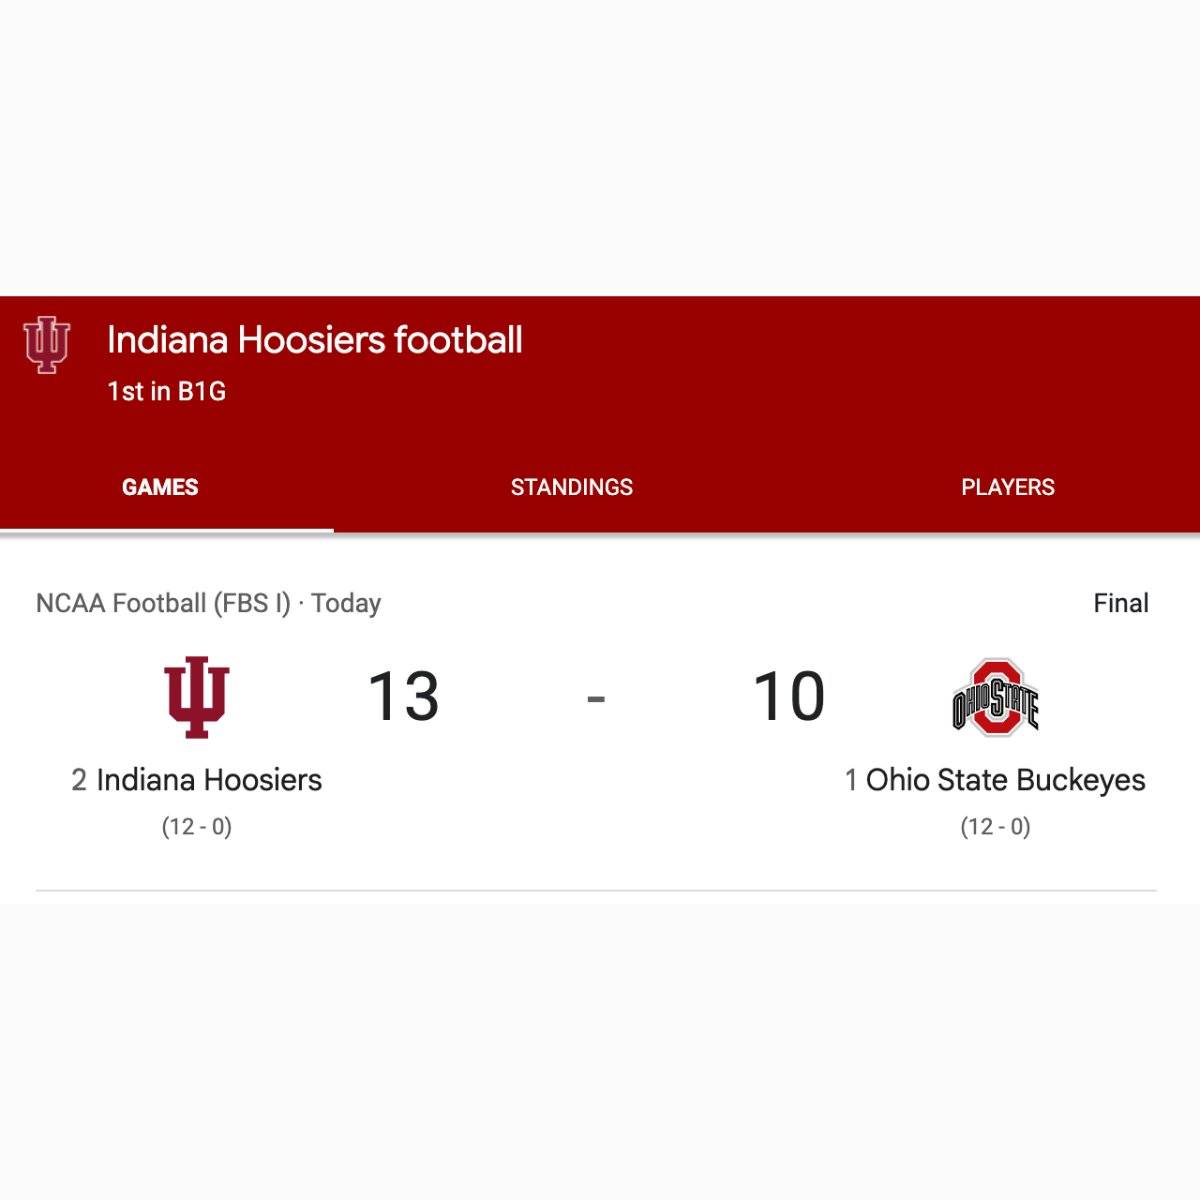Viewport: 1200px width, 1200px height.
Task: Click the Indiana Hoosiers logo beside score 13
Action: pyautogui.click(x=197, y=697)
